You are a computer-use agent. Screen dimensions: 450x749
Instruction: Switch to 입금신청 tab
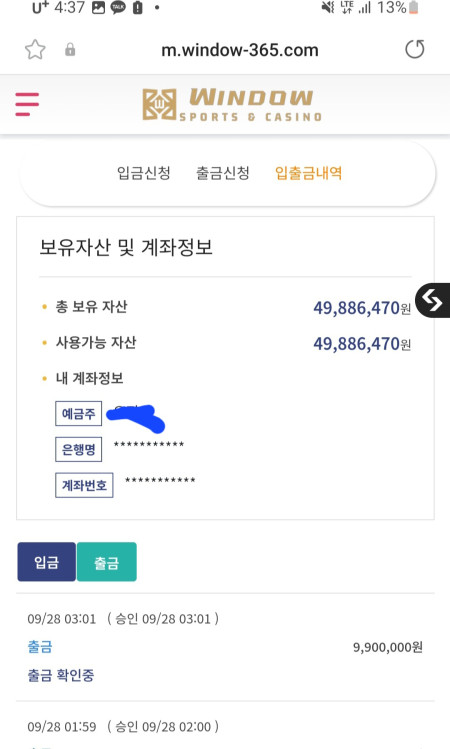(x=144, y=173)
